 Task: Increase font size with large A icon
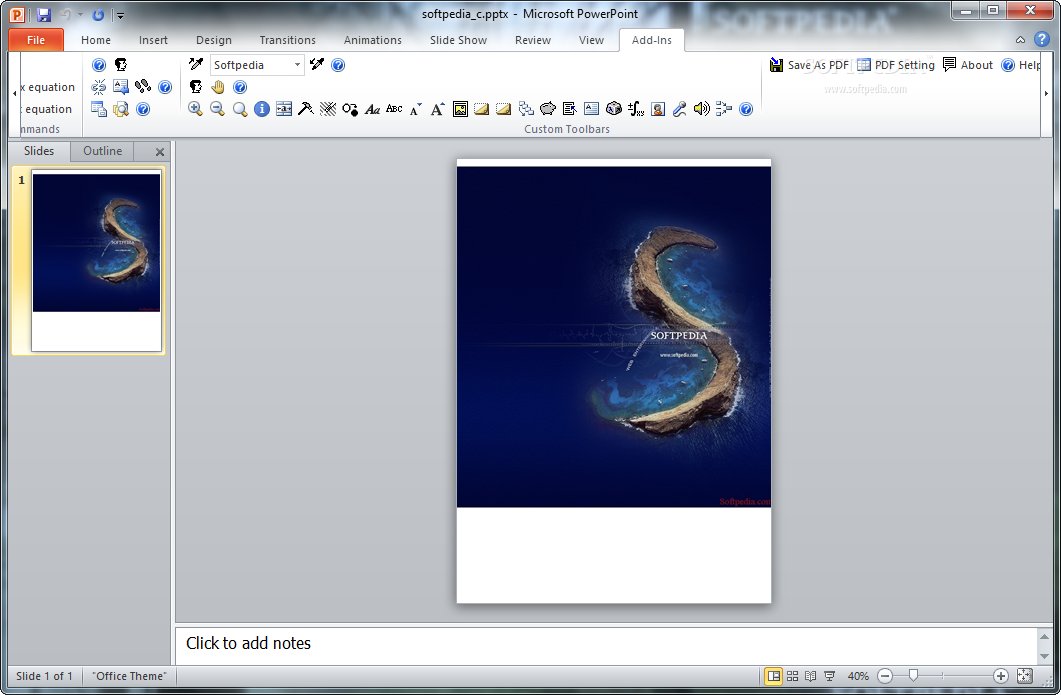(438, 109)
